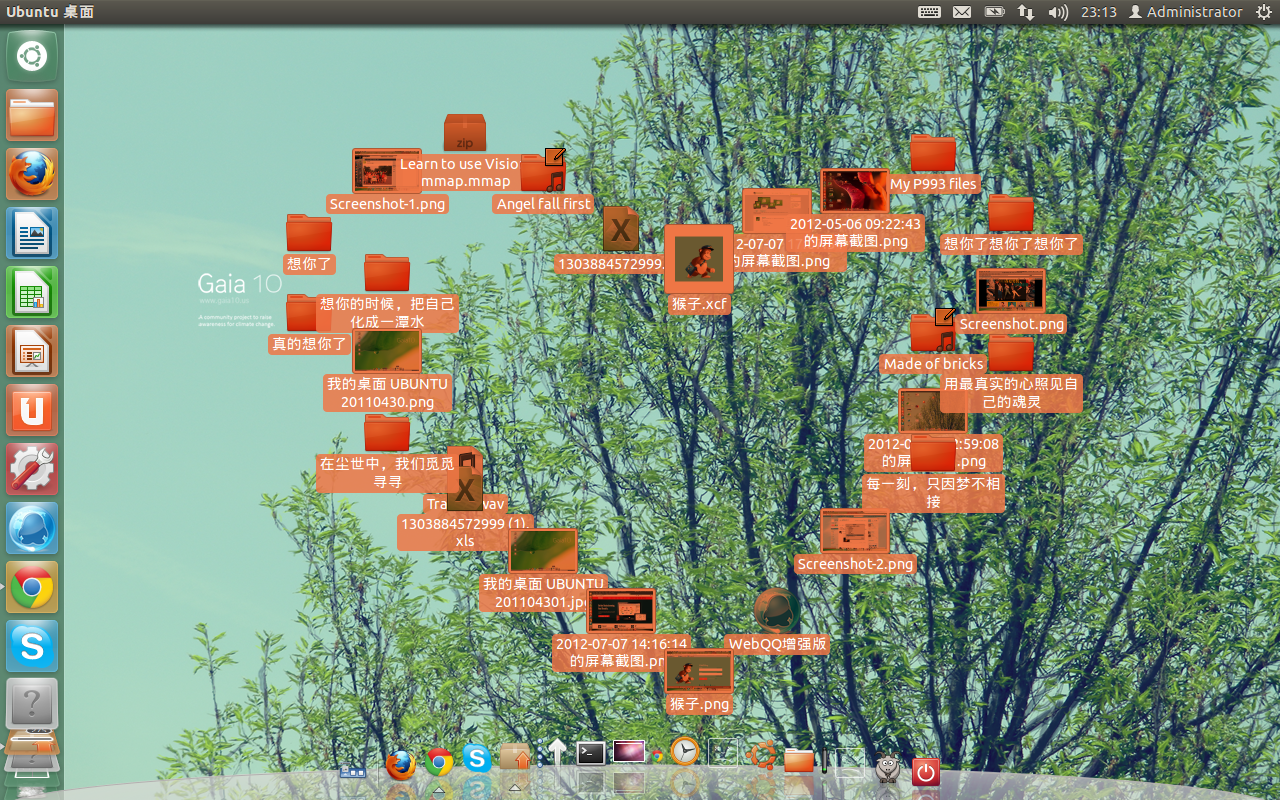
Task: Click the goat mascot icon in the dock
Action: pos(887,768)
